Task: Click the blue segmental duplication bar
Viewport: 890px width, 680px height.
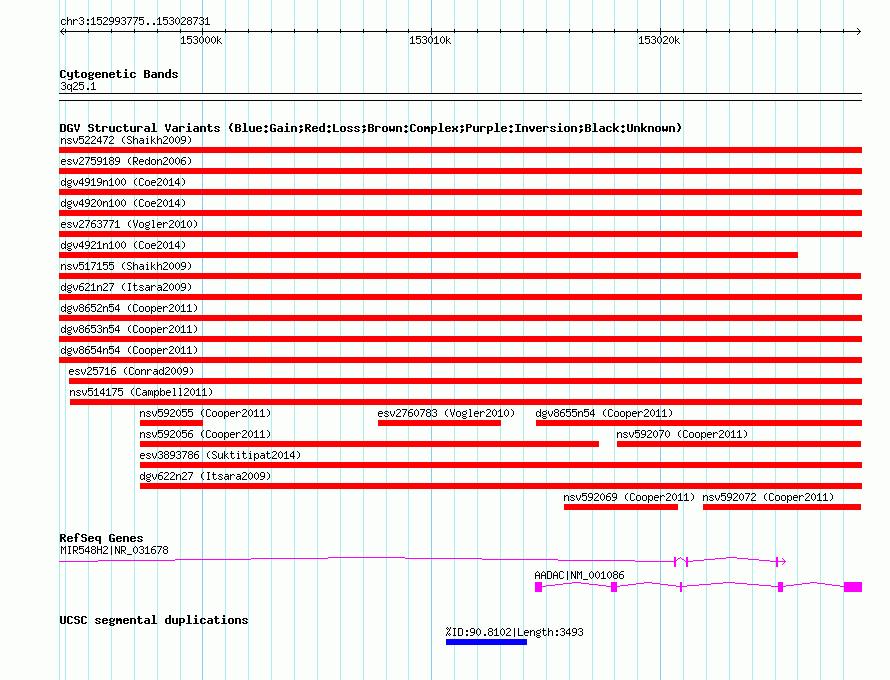Action: click(486, 642)
